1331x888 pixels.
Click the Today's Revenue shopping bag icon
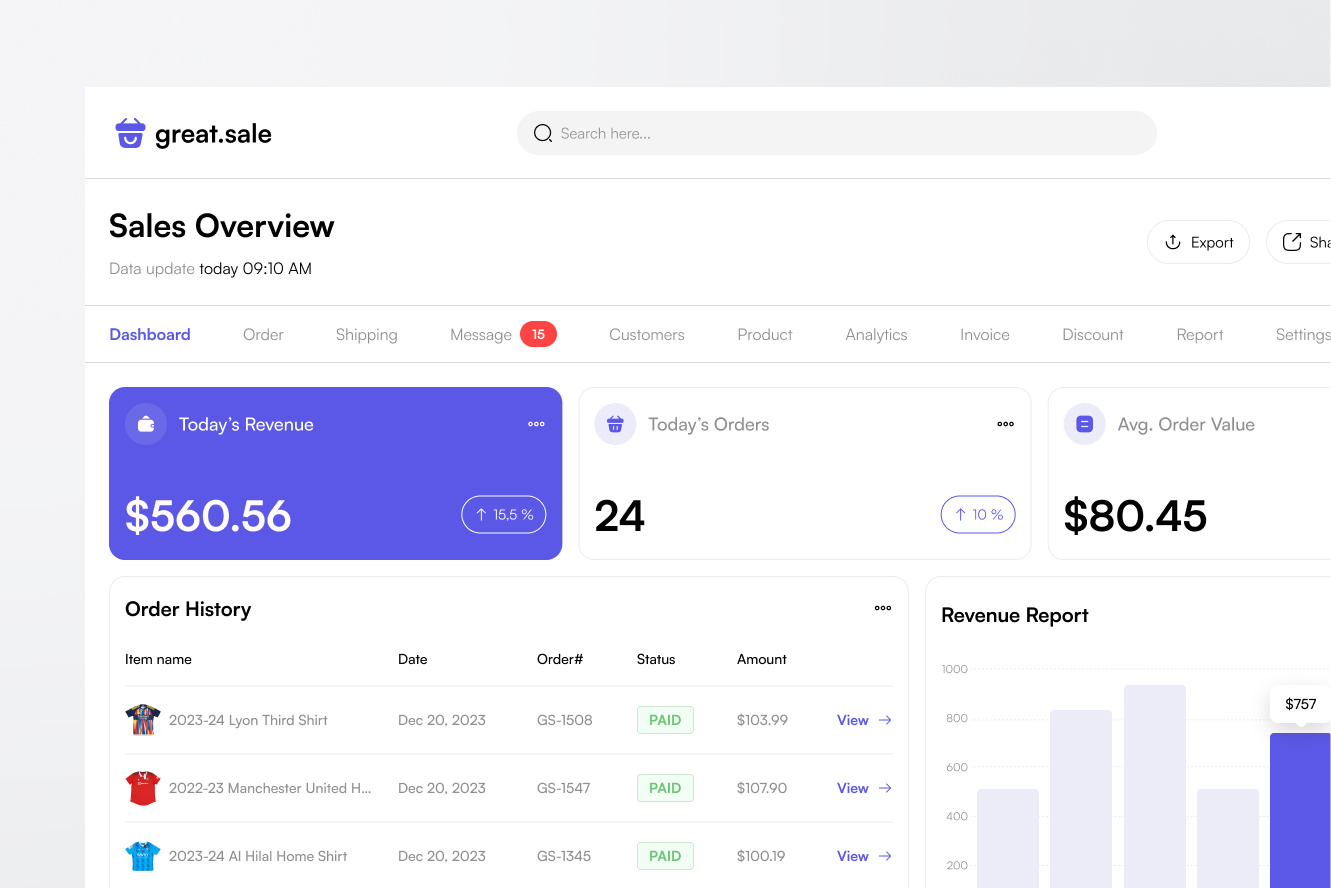pos(145,423)
